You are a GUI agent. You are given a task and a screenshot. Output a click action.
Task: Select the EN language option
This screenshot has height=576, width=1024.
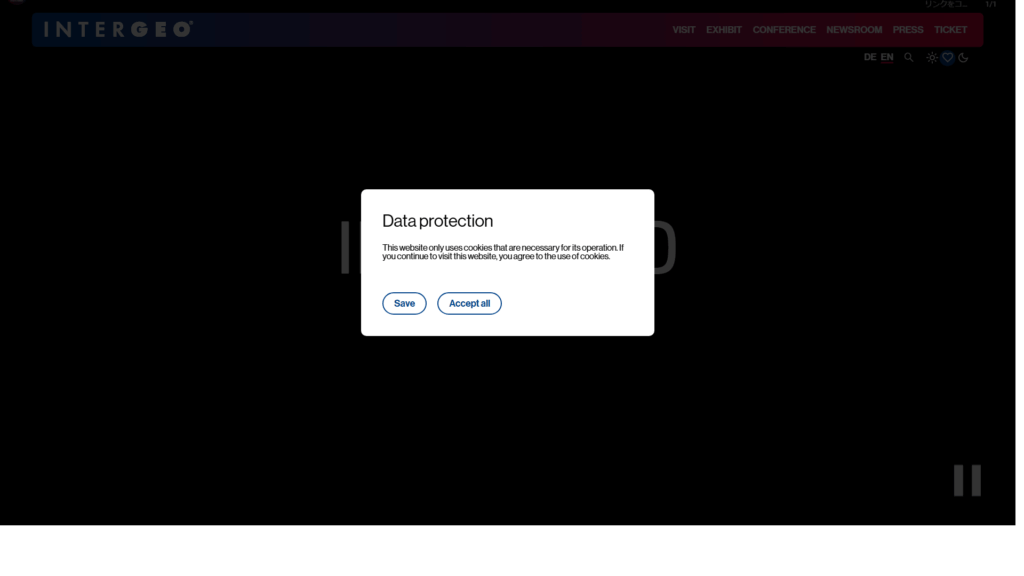(887, 57)
